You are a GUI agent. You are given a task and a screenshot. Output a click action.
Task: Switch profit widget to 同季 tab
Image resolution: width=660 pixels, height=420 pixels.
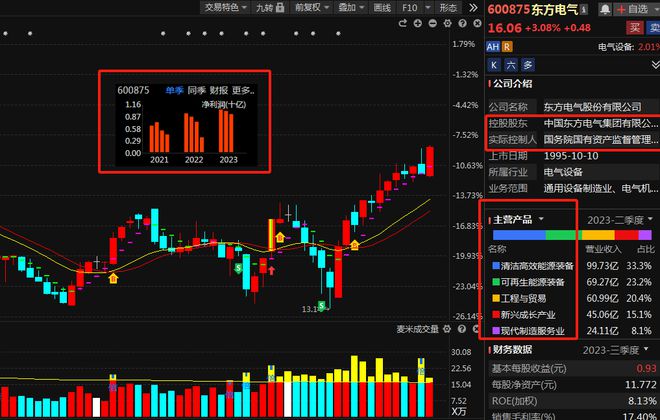(x=197, y=90)
